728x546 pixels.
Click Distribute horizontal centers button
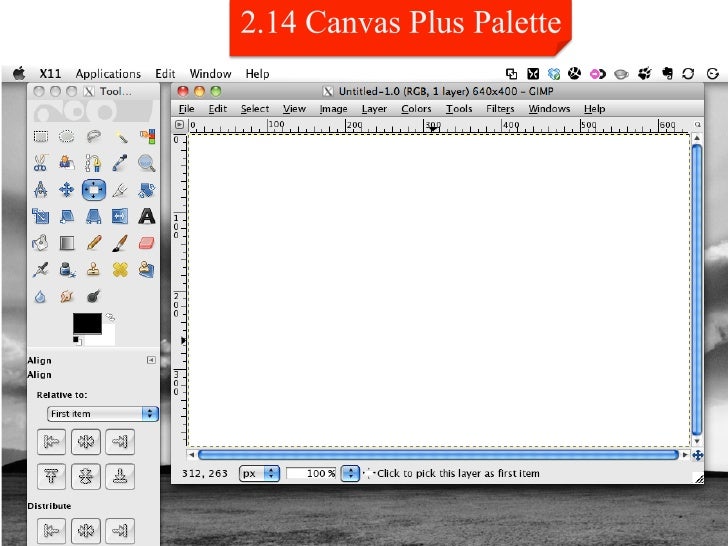[x=86, y=531]
